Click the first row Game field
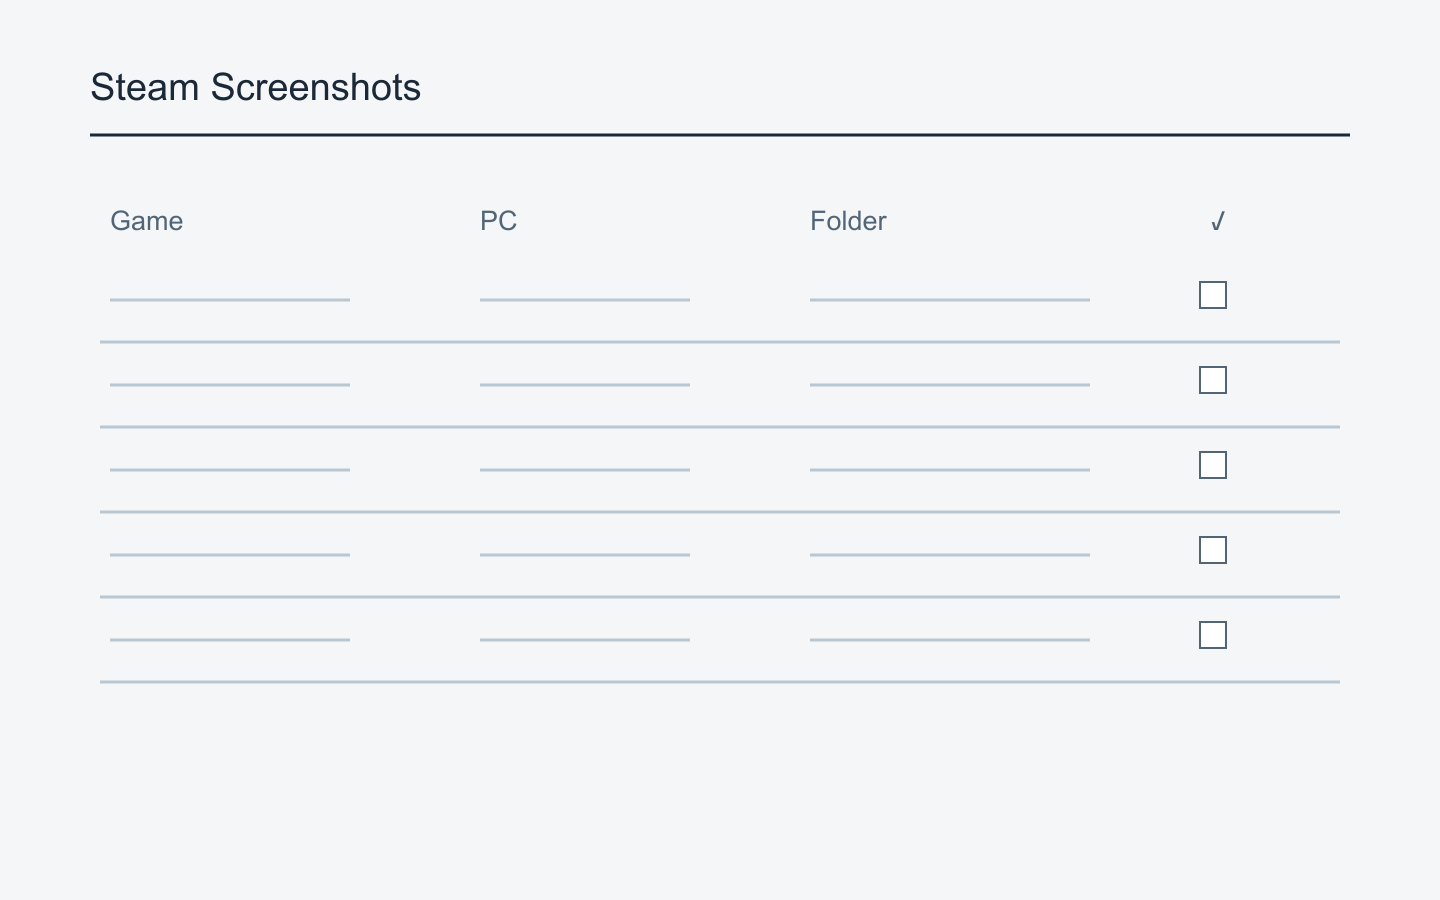This screenshot has width=1440, height=900. click(x=230, y=286)
